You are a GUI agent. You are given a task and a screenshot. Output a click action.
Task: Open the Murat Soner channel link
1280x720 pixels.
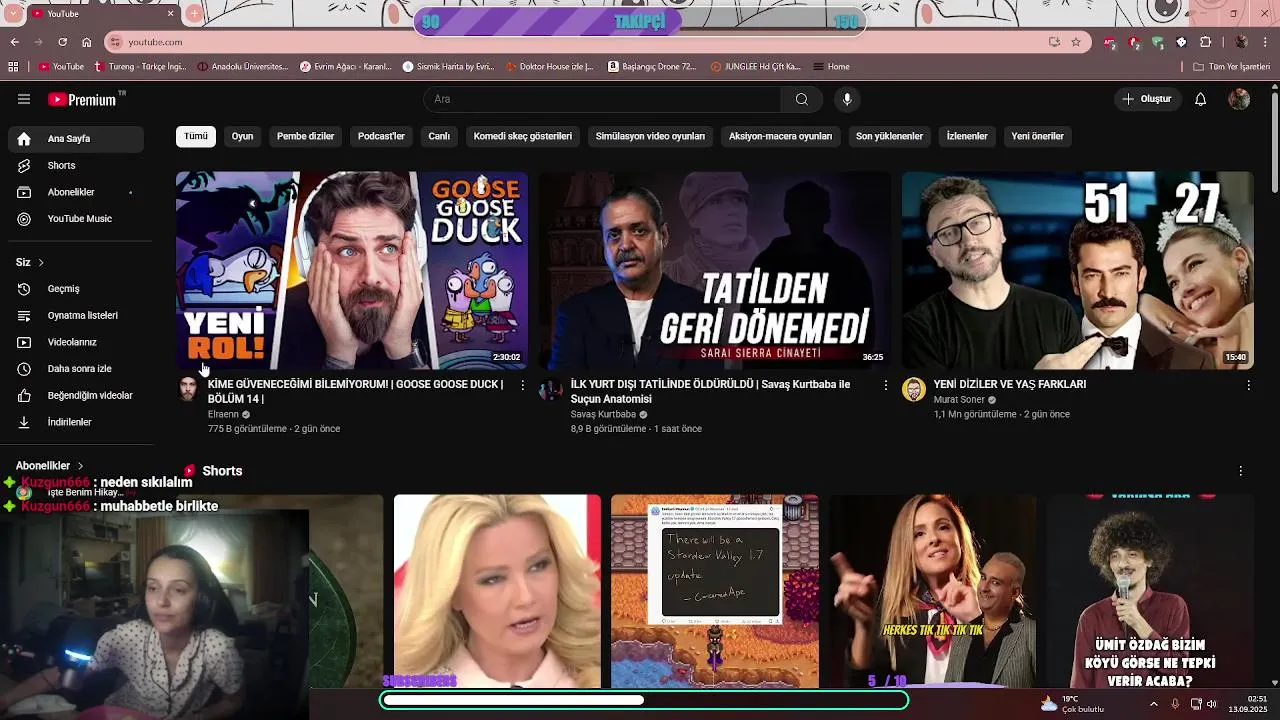click(x=959, y=400)
